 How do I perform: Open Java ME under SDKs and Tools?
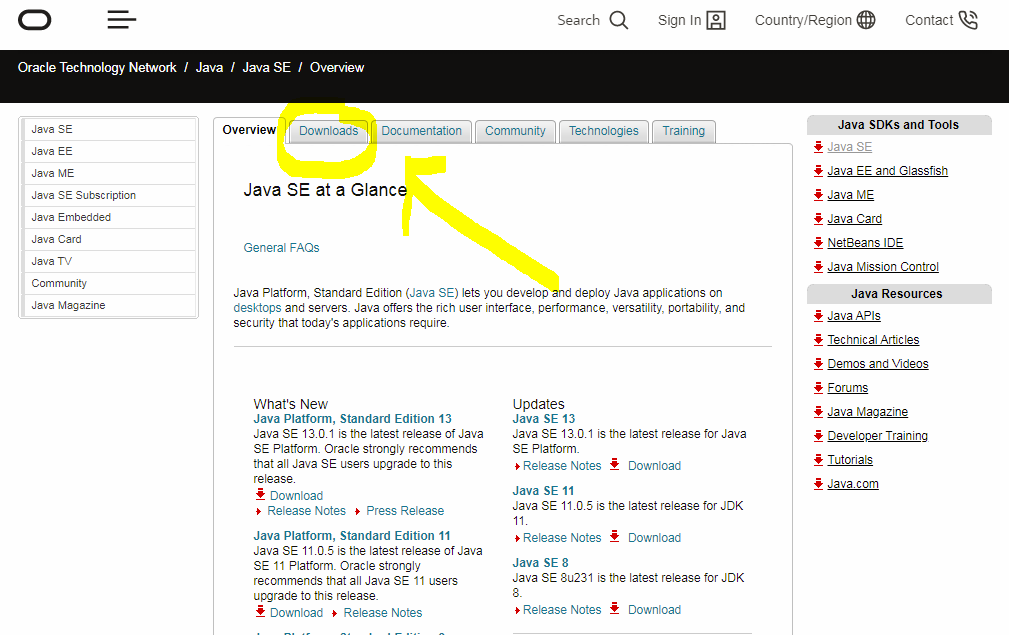click(x=850, y=195)
